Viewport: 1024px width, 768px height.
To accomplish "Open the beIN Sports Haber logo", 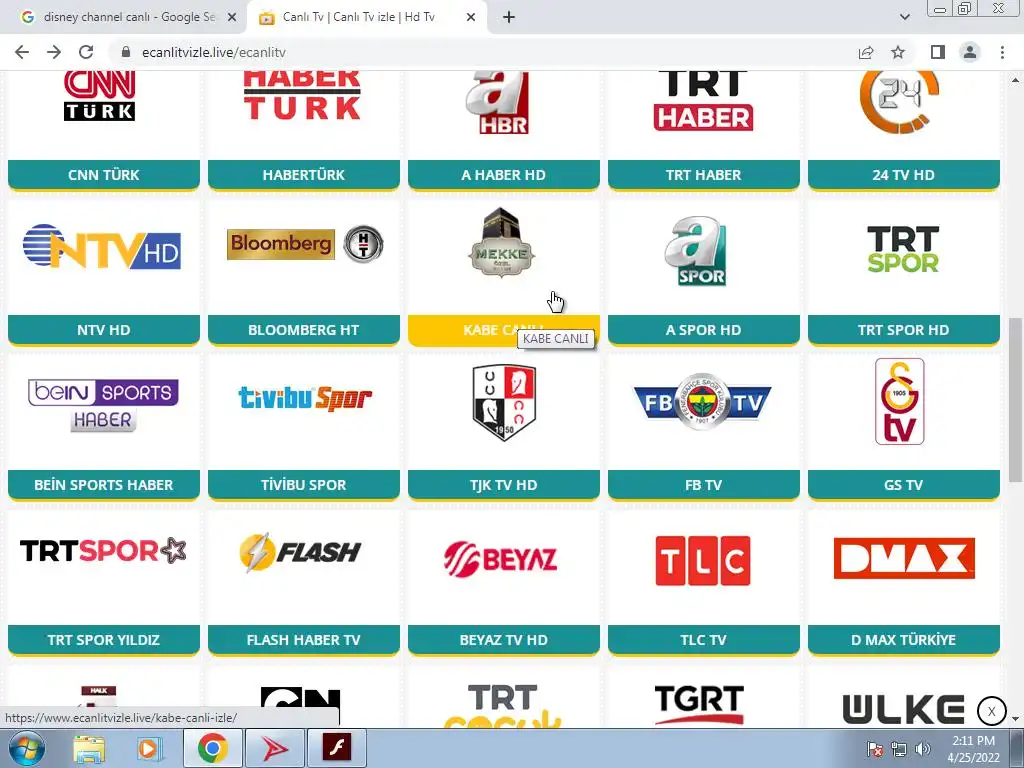I will pos(103,405).
